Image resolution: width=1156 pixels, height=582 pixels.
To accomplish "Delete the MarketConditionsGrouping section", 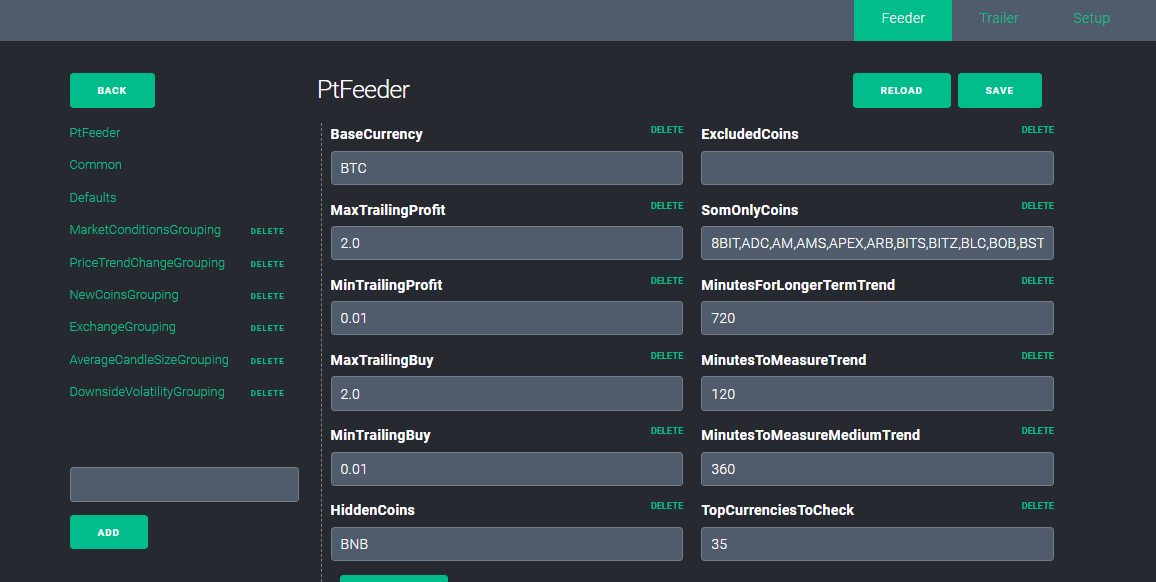I will pos(268,231).
